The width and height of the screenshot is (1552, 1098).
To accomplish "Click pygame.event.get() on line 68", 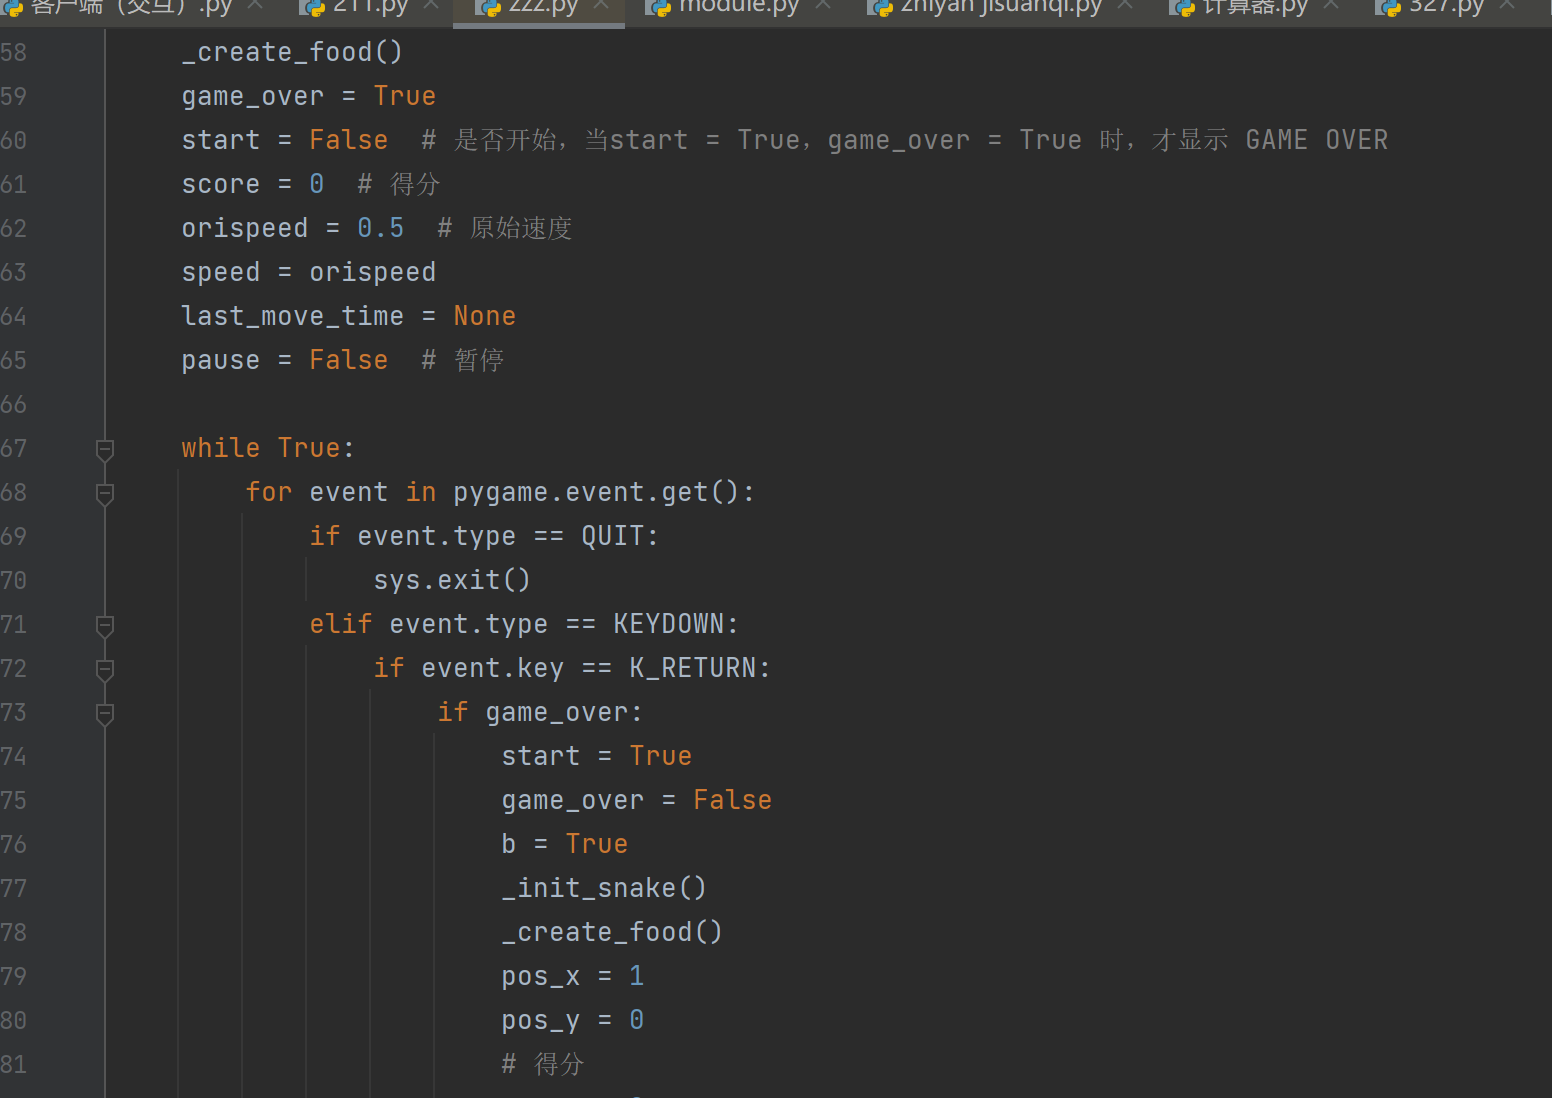I will (596, 492).
